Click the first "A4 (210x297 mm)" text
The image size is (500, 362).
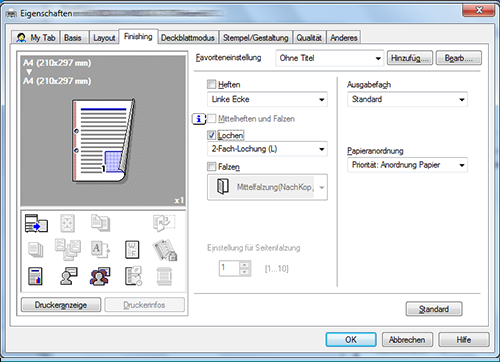(57, 63)
